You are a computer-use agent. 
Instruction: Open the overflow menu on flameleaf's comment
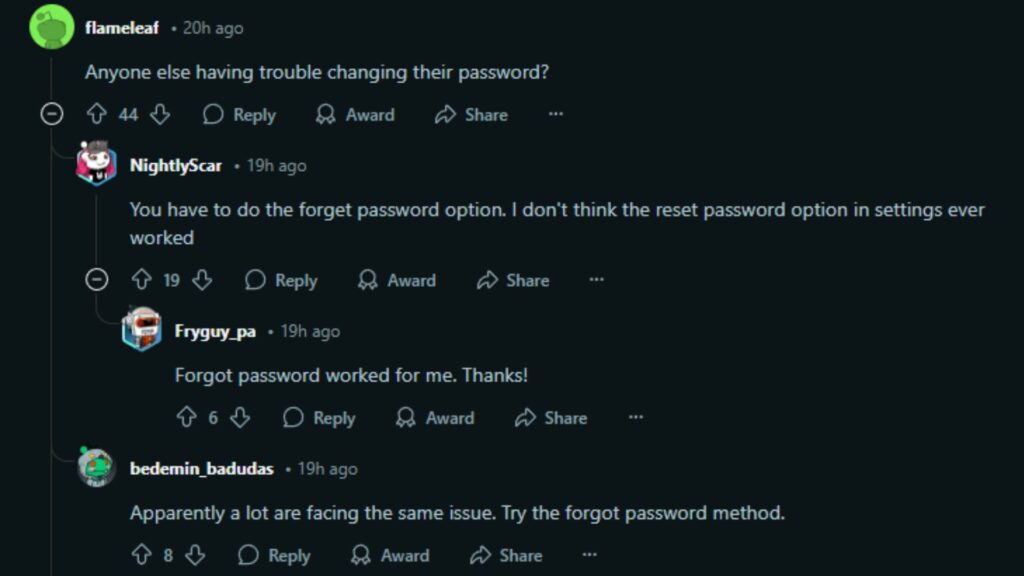click(555, 114)
